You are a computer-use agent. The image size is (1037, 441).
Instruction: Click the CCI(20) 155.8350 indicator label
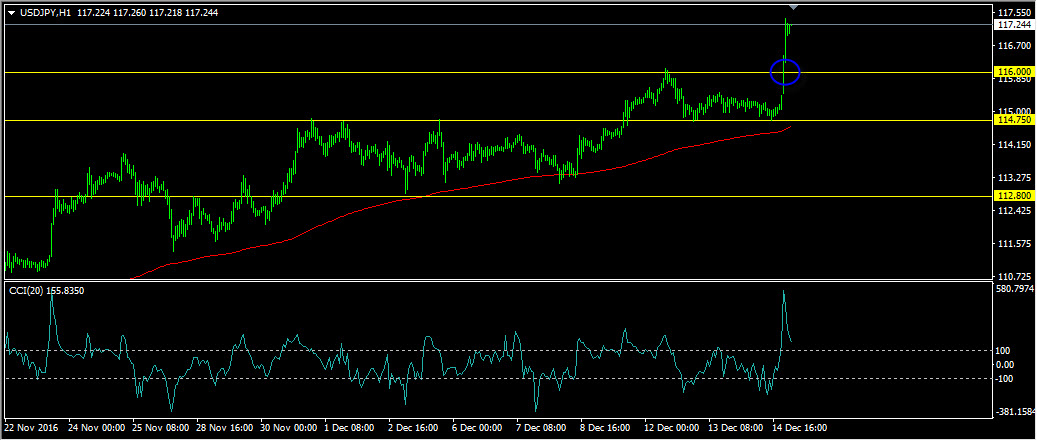[x=46, y=290]
